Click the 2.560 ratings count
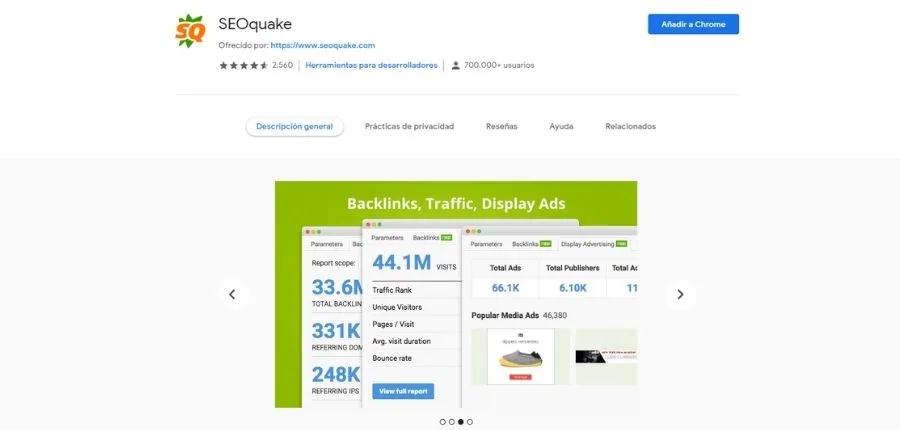Viewport: 900px width, 430px height. (x=282, y=65)
